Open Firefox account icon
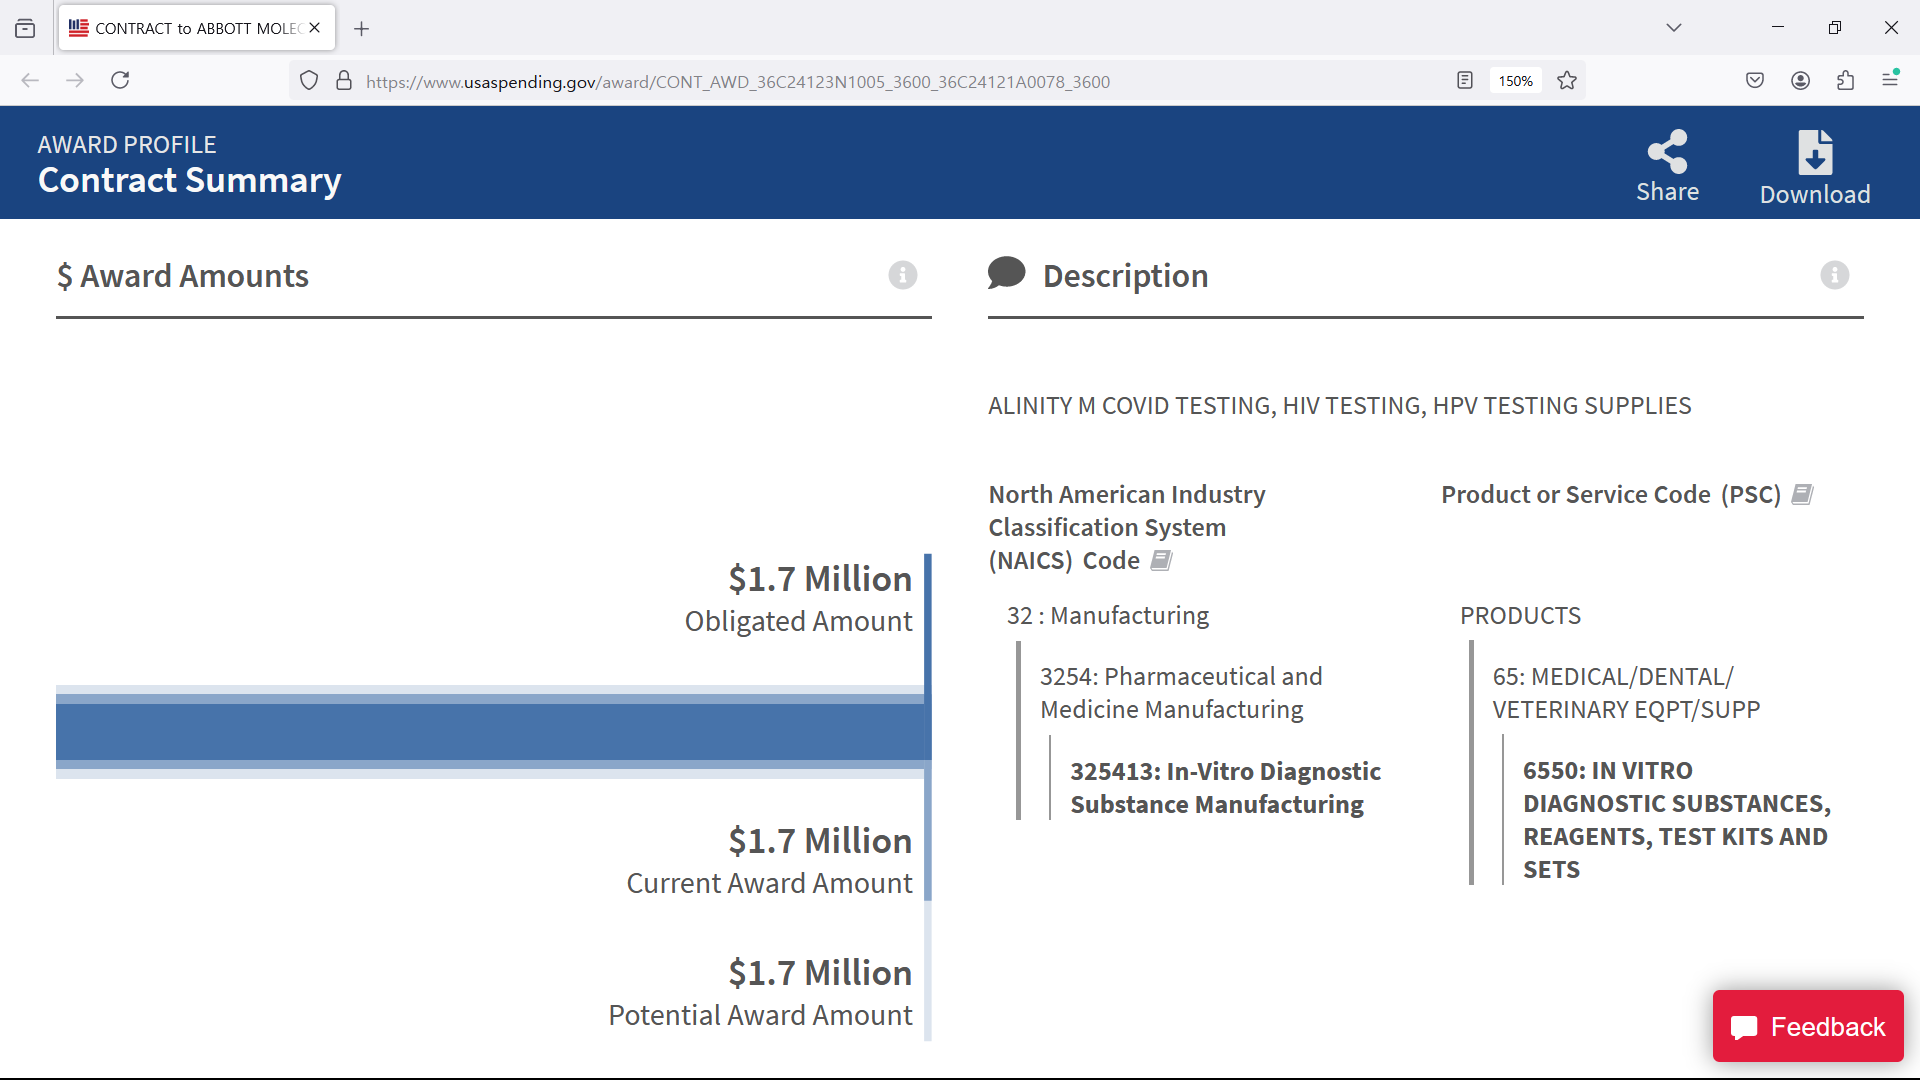 [1800, 80]
